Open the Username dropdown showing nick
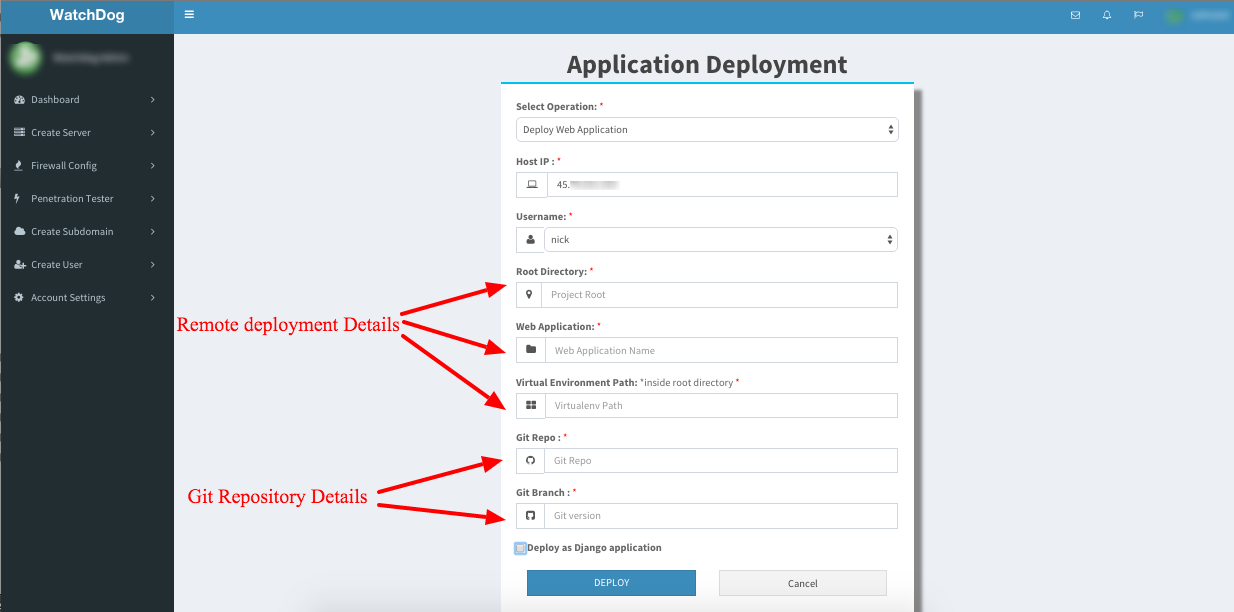The width and height of the screenshot is (1234, 612). point(720,240)
